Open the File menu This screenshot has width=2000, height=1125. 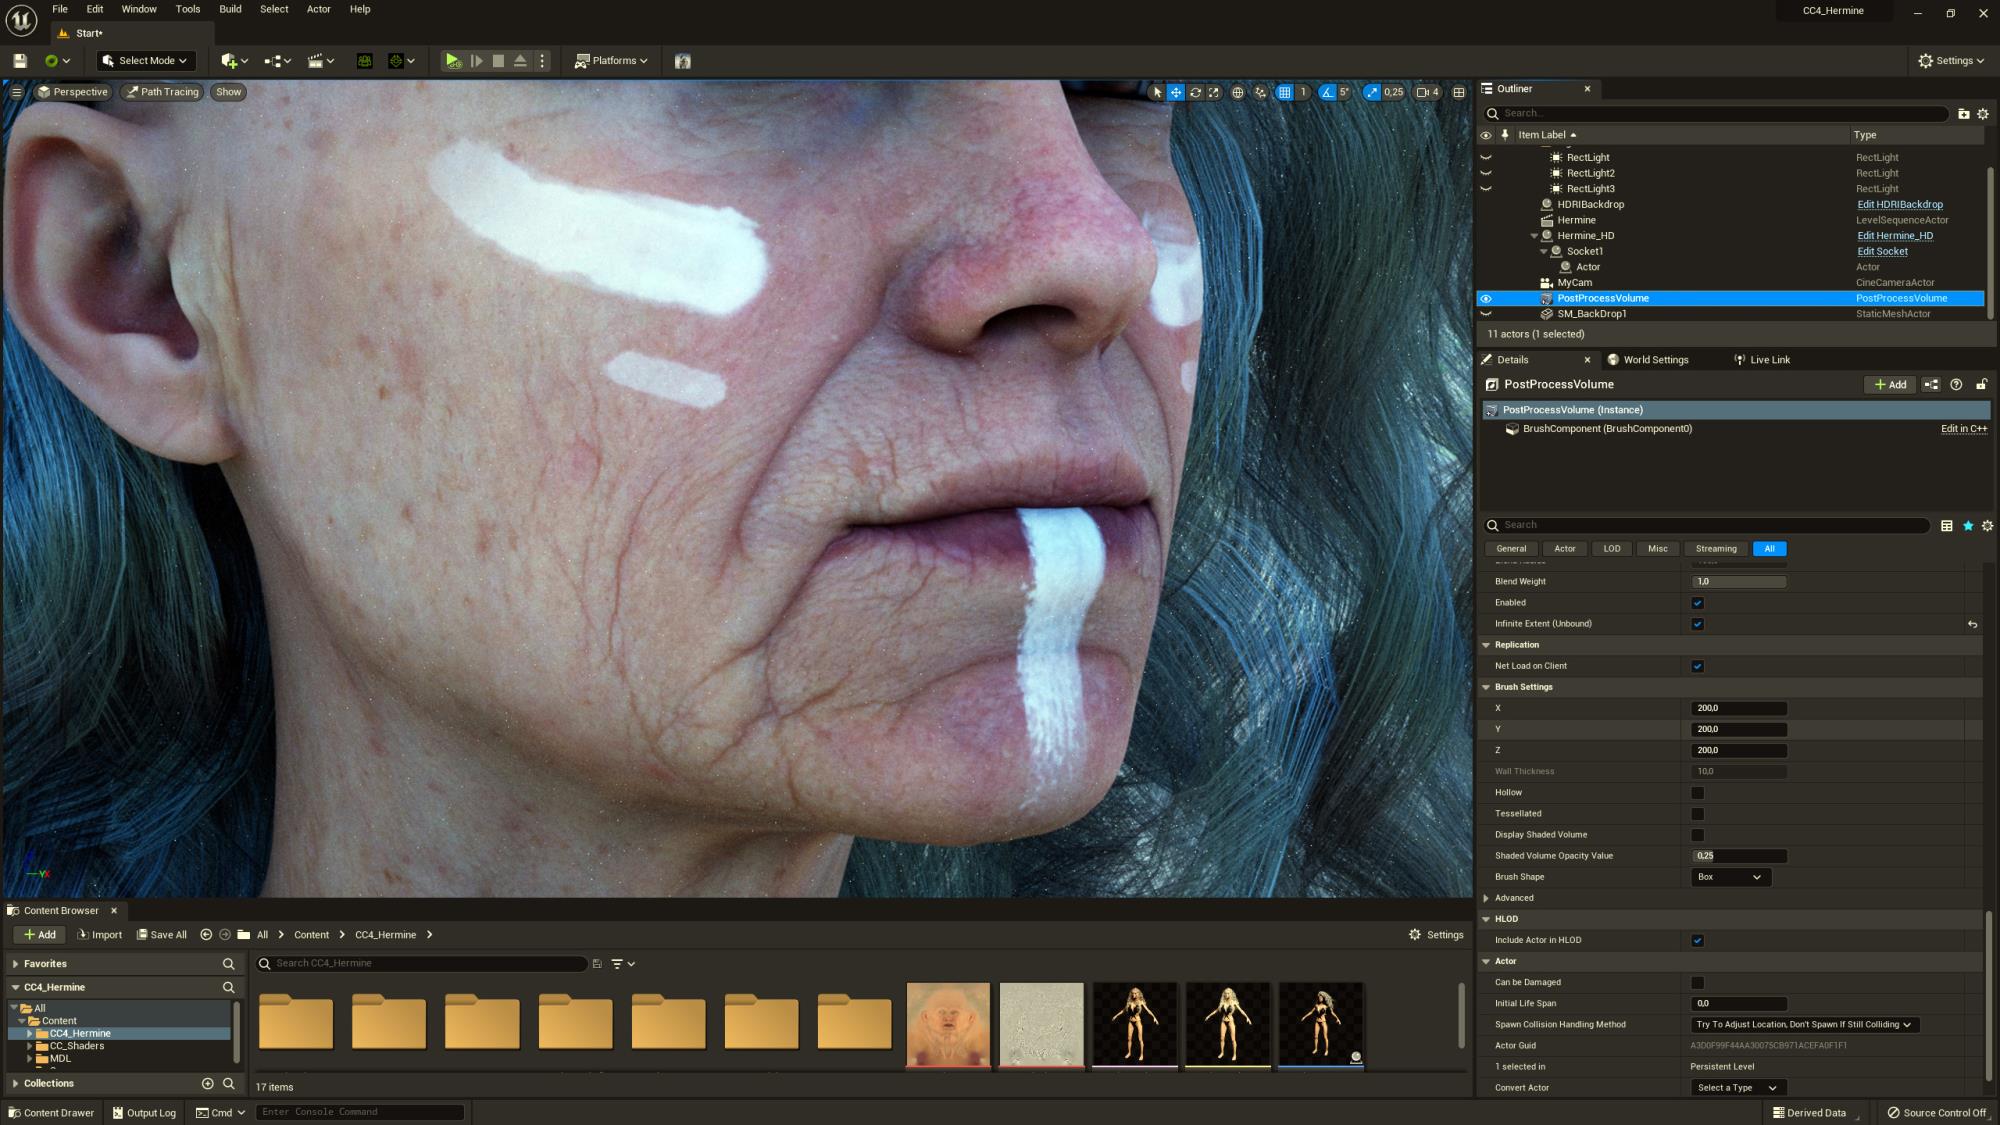click(x=60, y=9)
